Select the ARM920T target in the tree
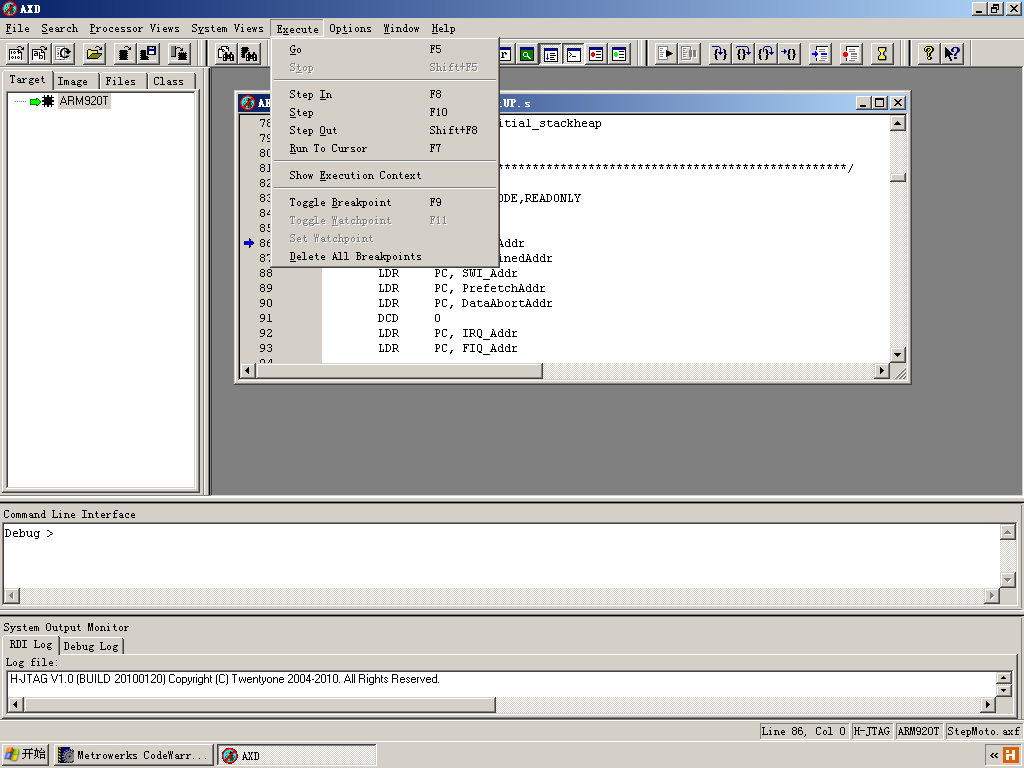This screenshot has height=768, width=1024. coord(84,101)
